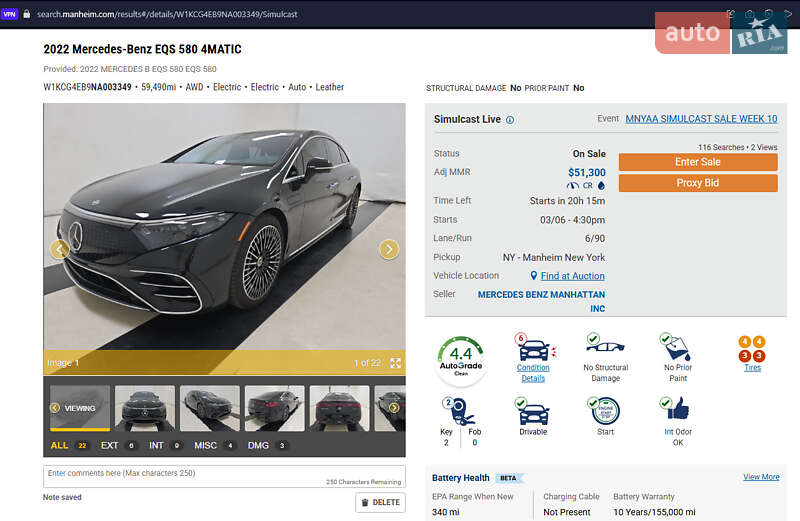Viewport: 800px width, 521px height.
Task: Click the 'NY - Manheim New York' pickup text
Action: click(554, 258)
